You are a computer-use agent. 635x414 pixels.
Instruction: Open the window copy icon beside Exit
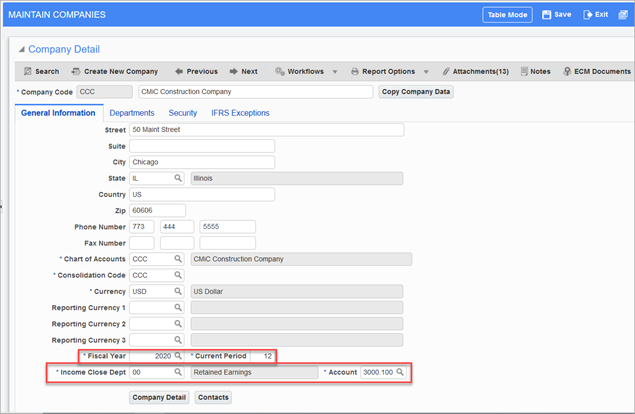click(x=623, y=15)
